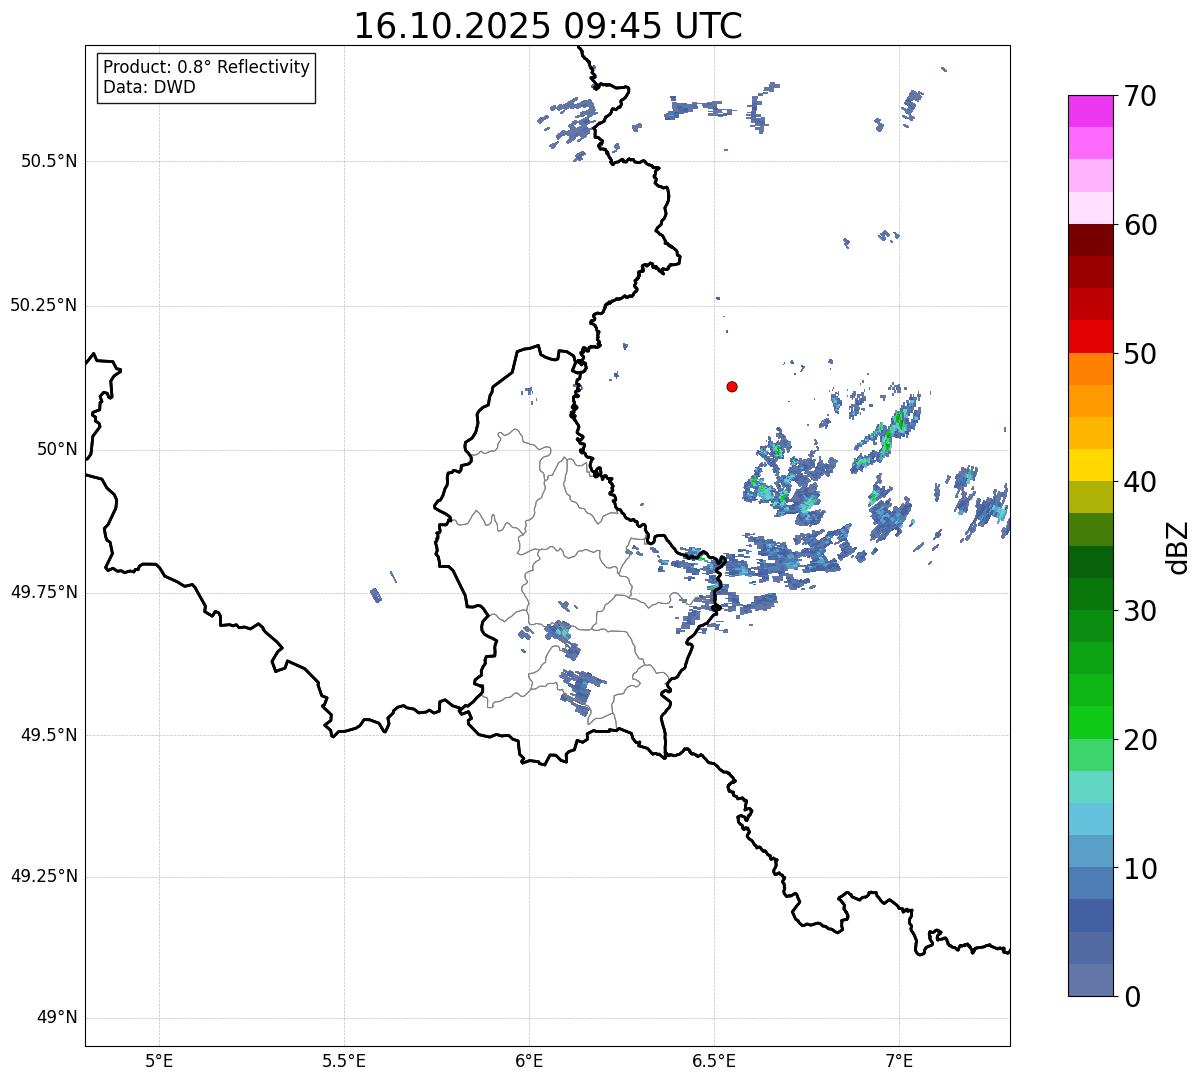Click the latitude label 50.25°N

pyautogui.click(x=44, y=306)
